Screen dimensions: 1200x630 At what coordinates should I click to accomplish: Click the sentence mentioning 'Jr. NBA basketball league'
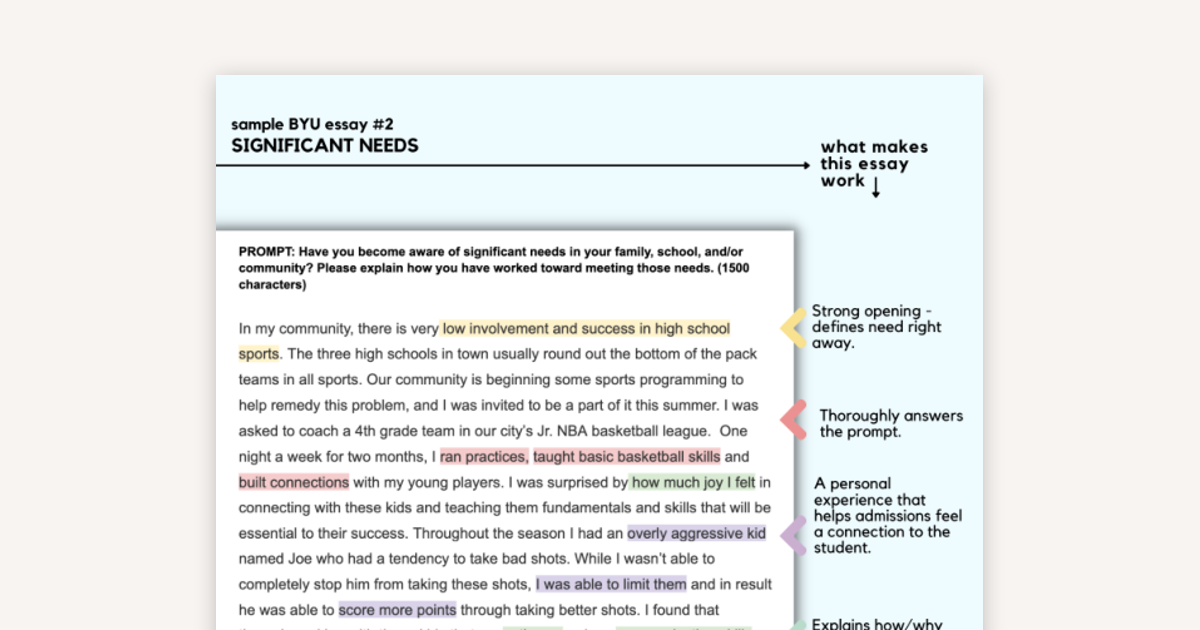pyautogui.click(x=493, y=431)
